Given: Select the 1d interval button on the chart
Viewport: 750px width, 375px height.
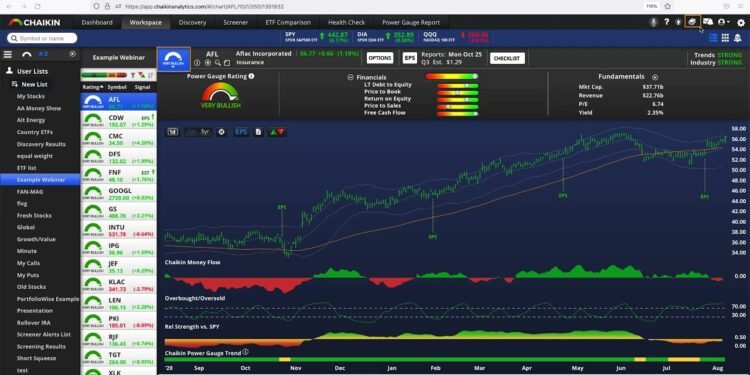Looking at the screenshot, I should pyautogui.click(x=173, y=132).
